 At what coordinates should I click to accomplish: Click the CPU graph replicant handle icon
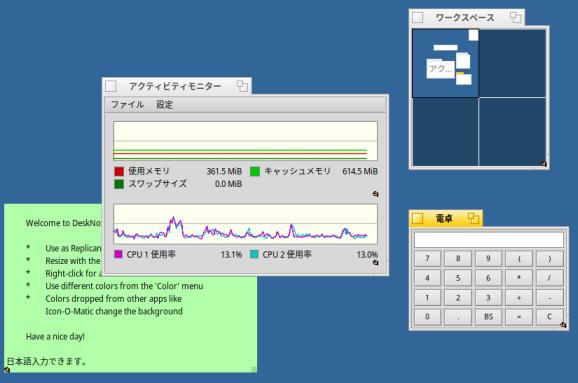point(375,262)
